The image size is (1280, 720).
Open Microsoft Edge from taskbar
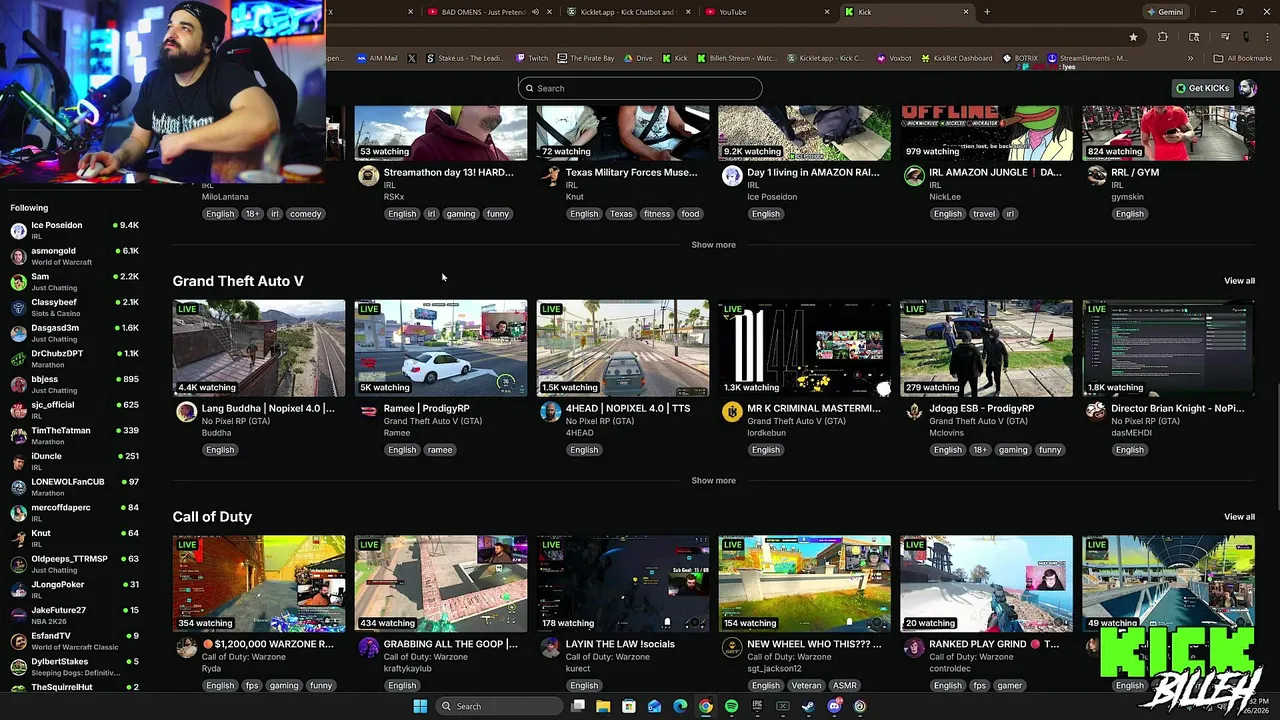pyautogui.click(x=680, y=706)
